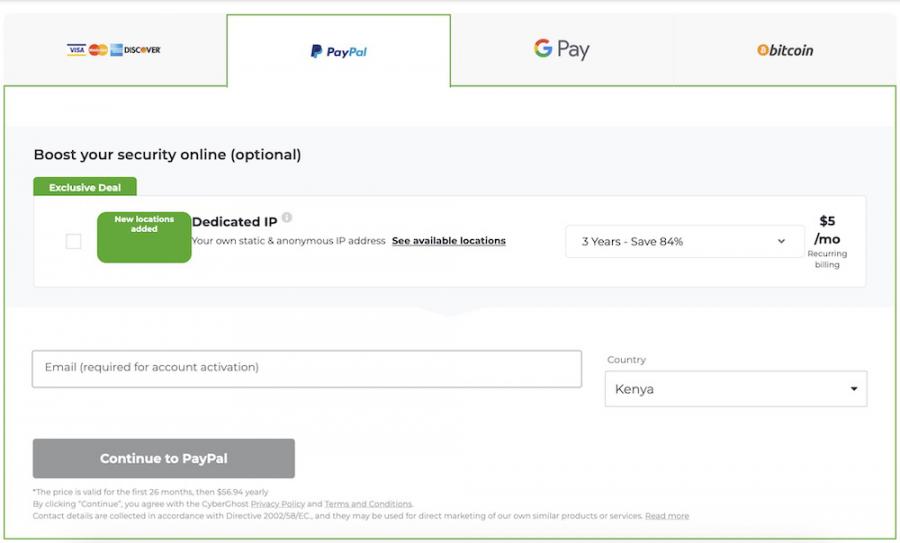The image size is (900, 543).
Task: Open the See available locations link
Action: pos(449,241)
